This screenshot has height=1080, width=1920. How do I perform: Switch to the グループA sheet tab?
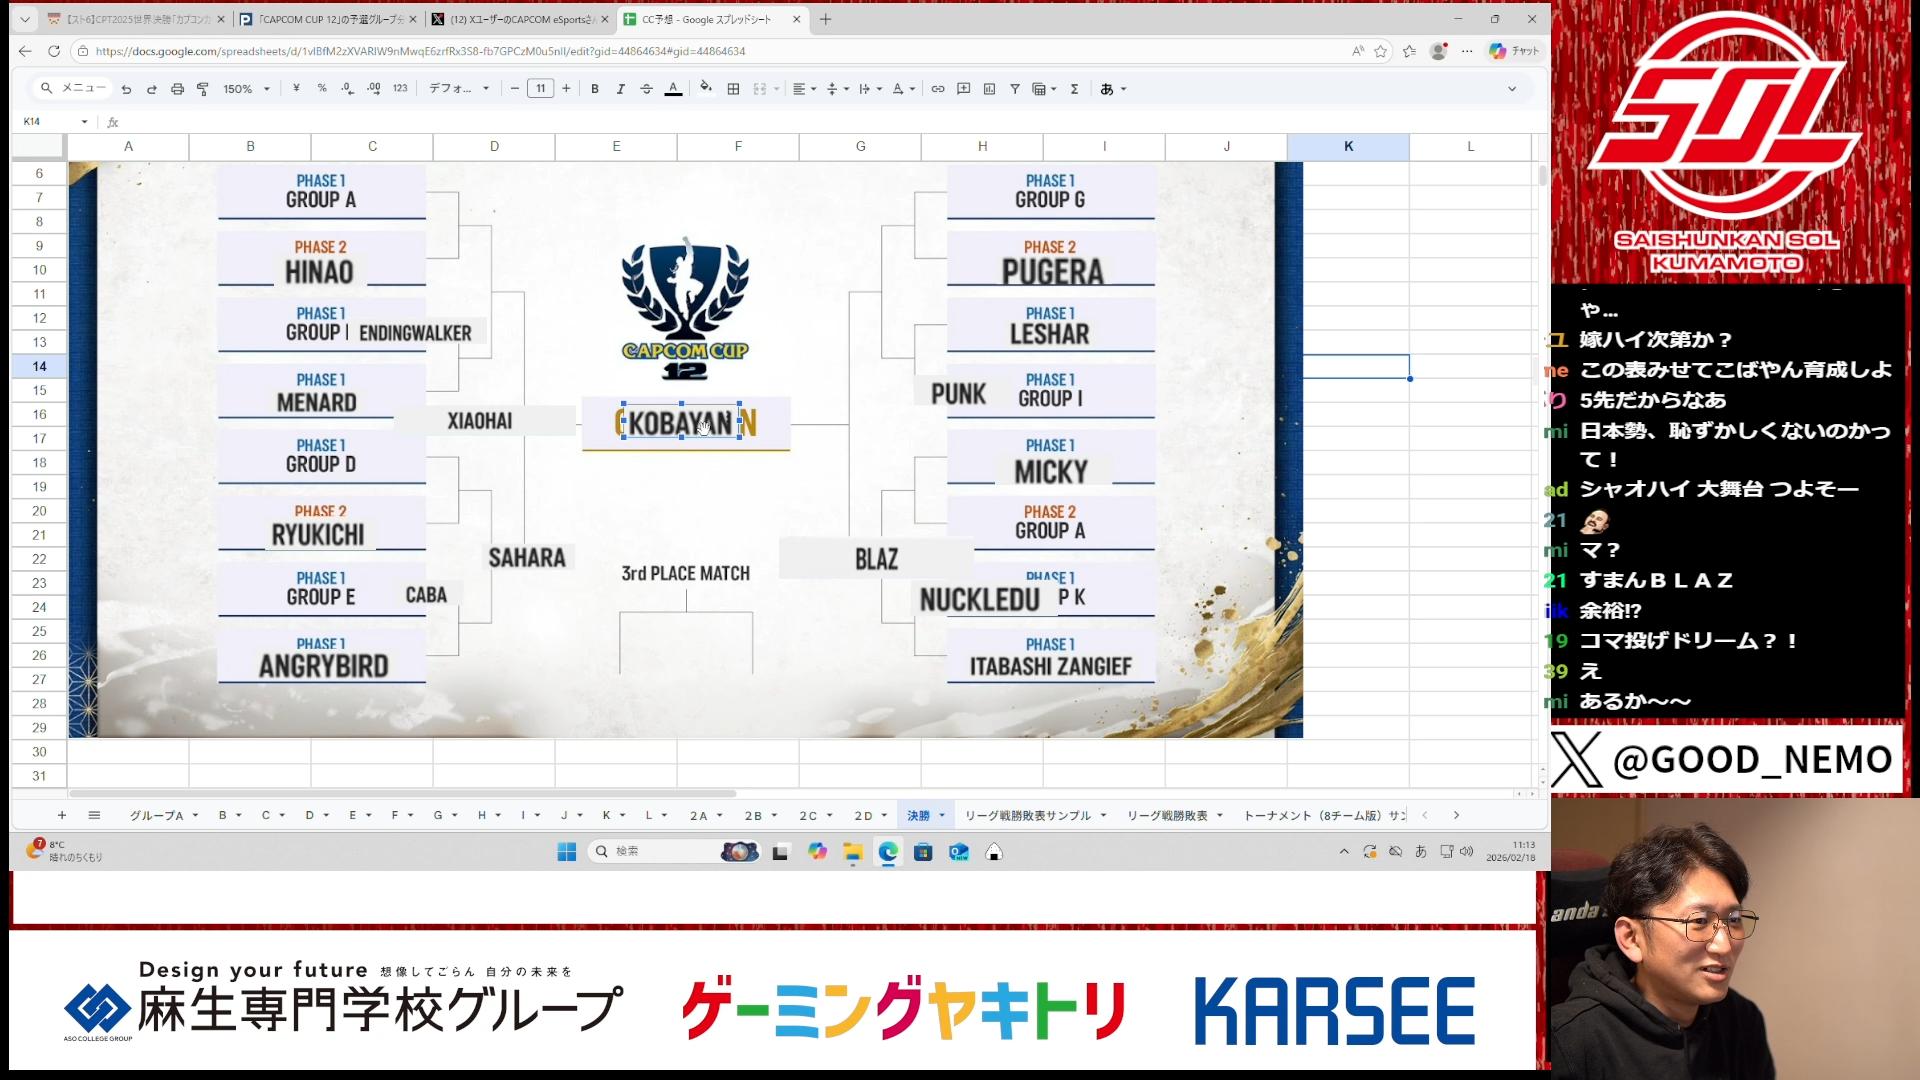(156, 815)
